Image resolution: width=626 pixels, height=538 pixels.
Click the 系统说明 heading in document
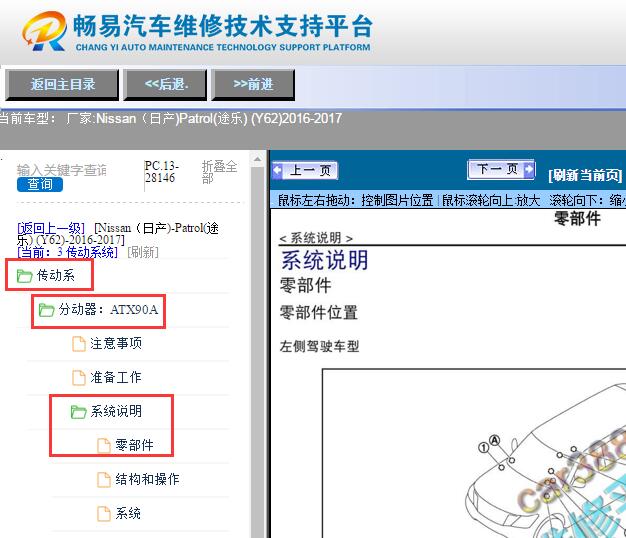pos(325,260)
